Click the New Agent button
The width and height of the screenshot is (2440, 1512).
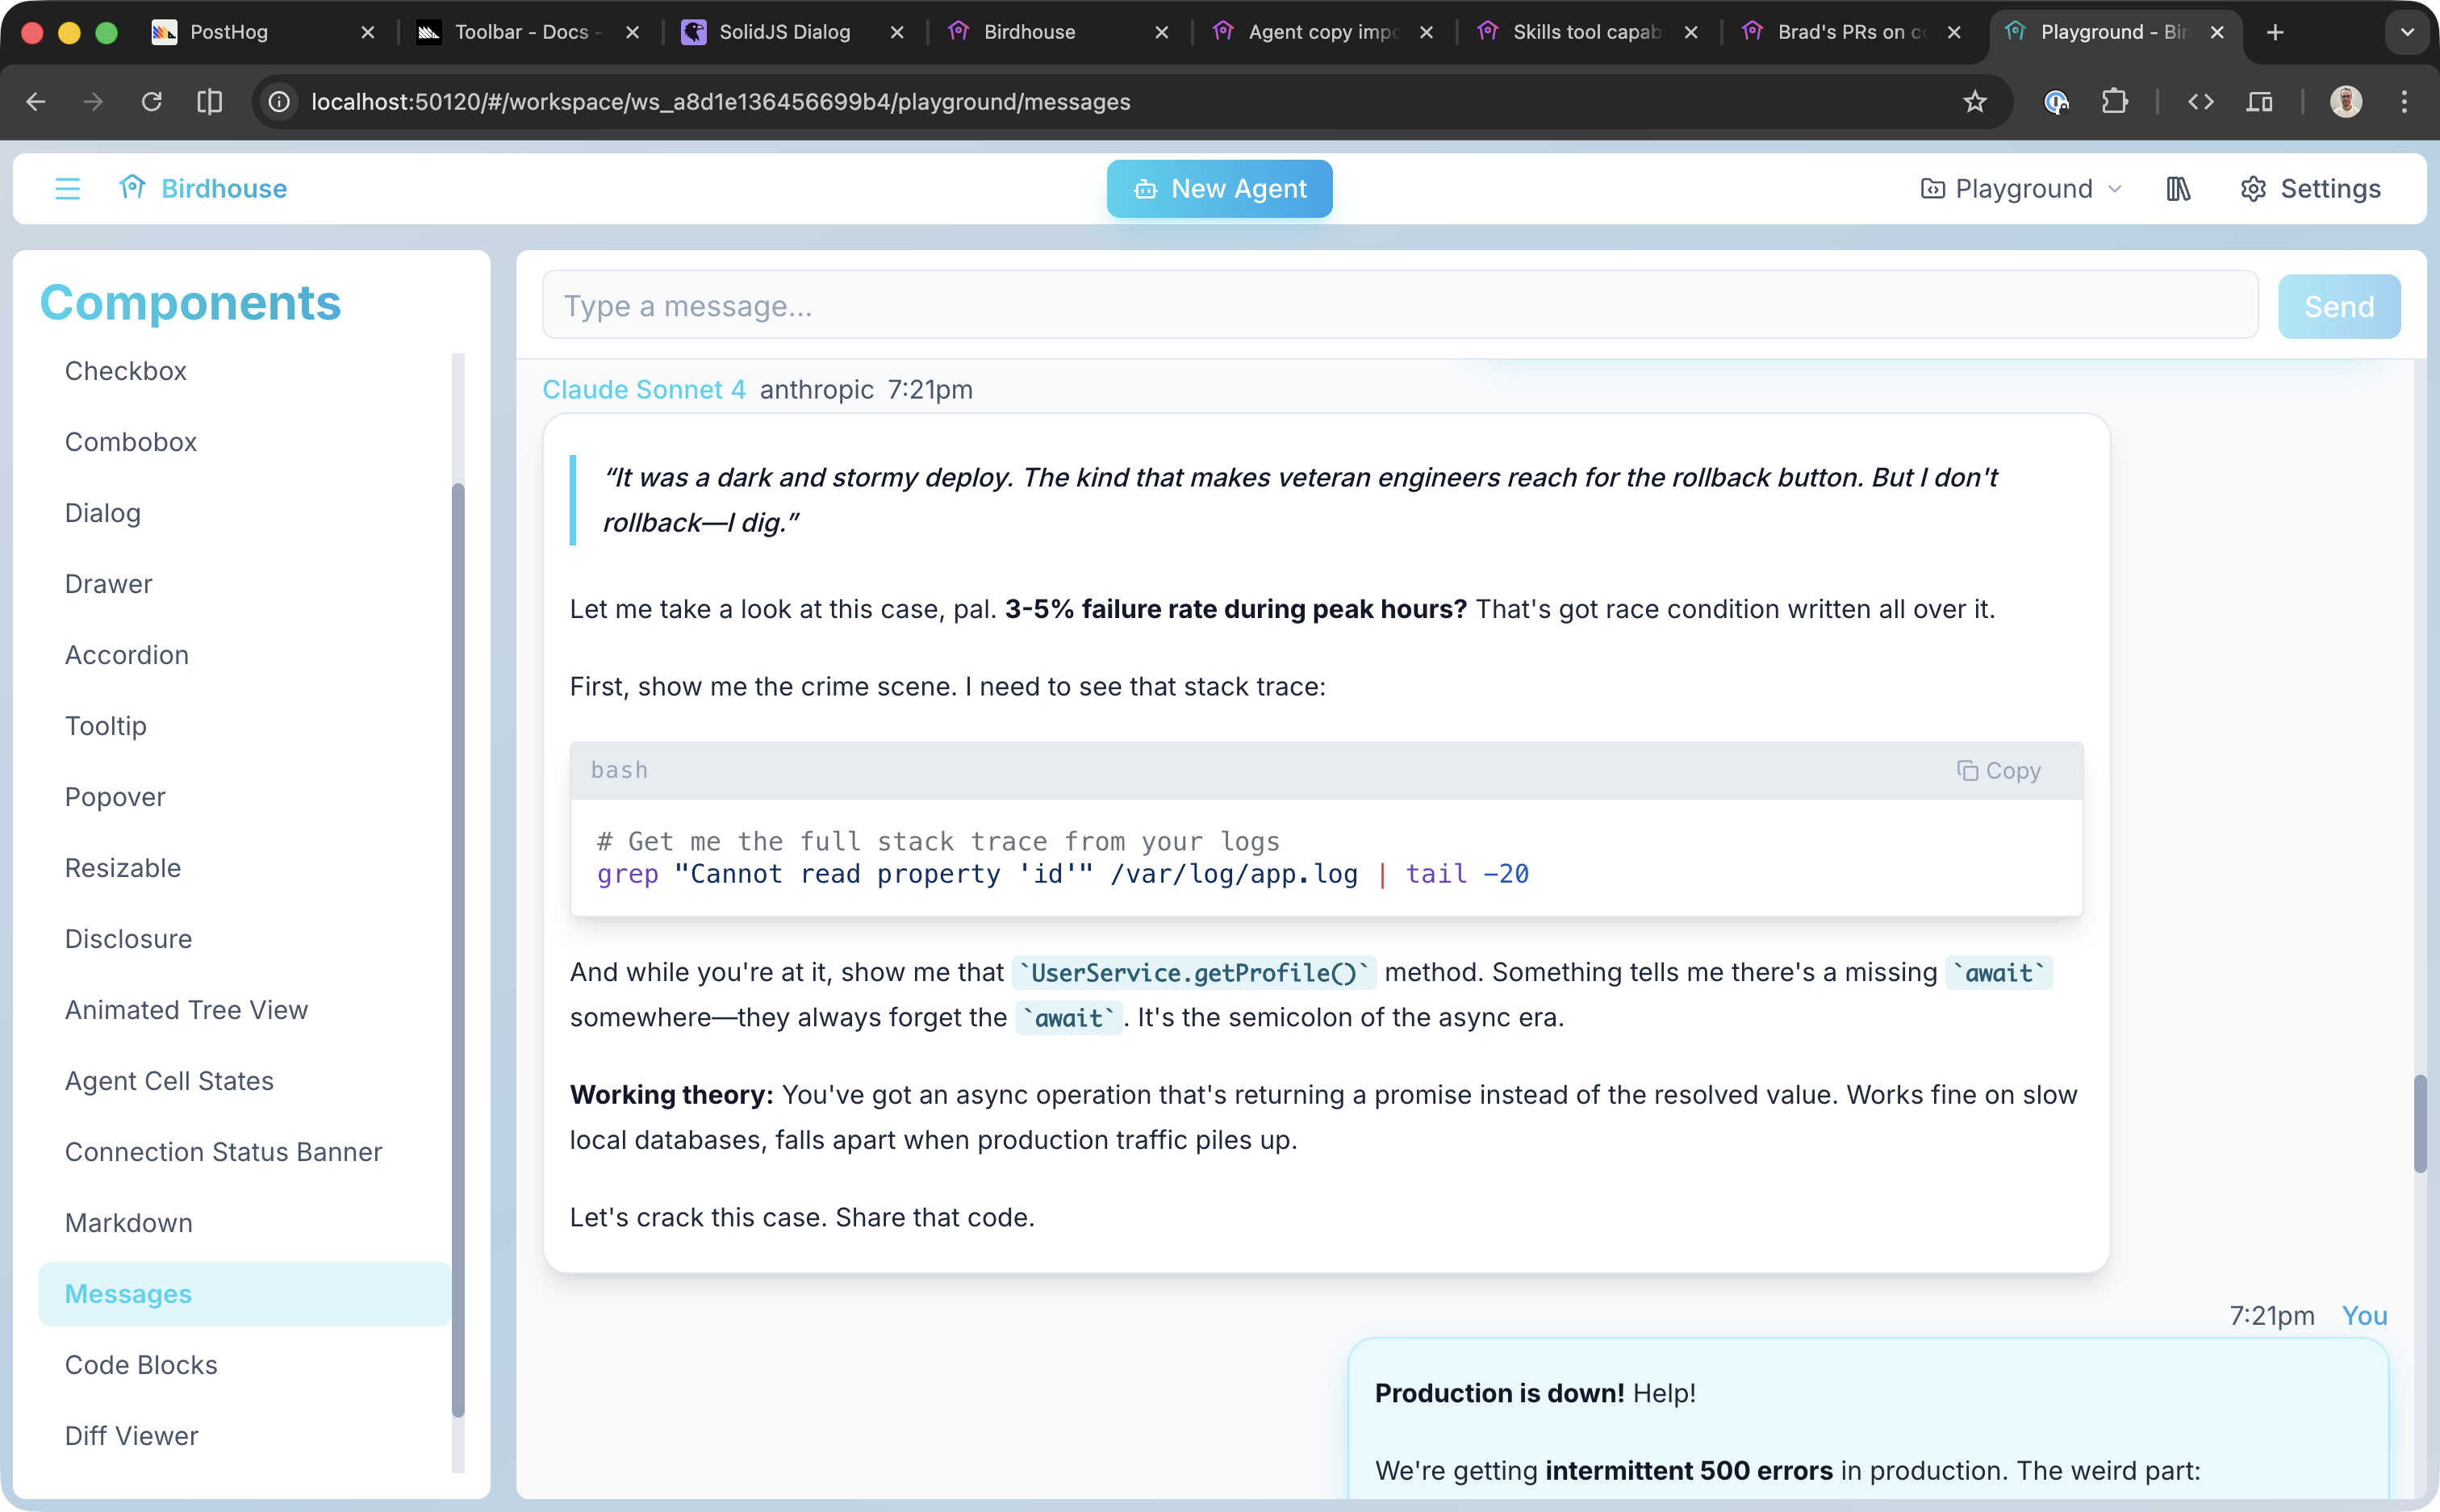click(1219, 188)
